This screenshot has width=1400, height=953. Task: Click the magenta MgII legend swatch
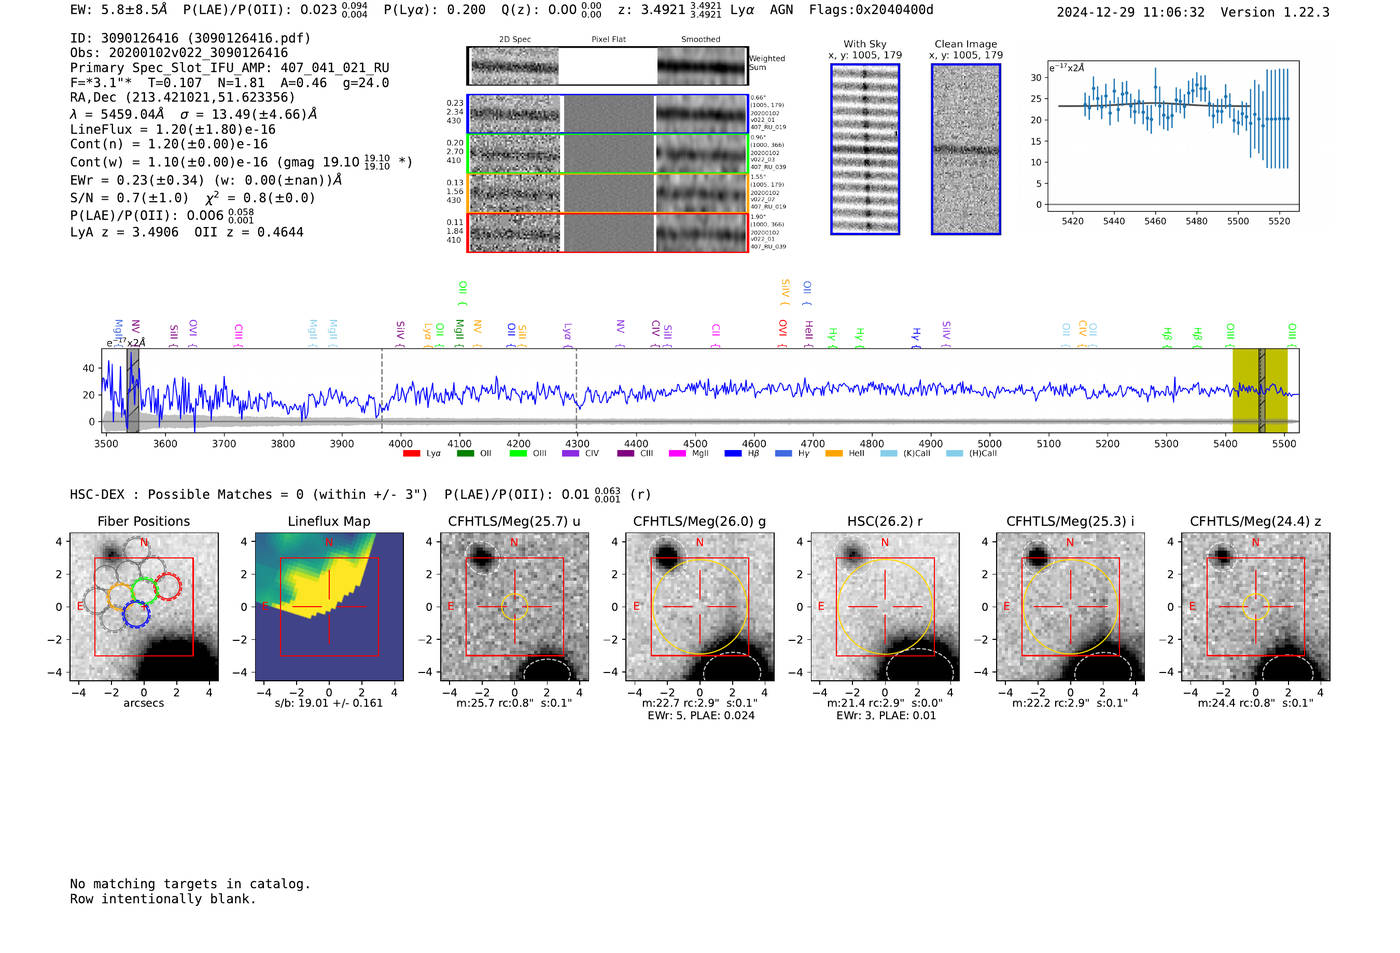click(677, 454)
